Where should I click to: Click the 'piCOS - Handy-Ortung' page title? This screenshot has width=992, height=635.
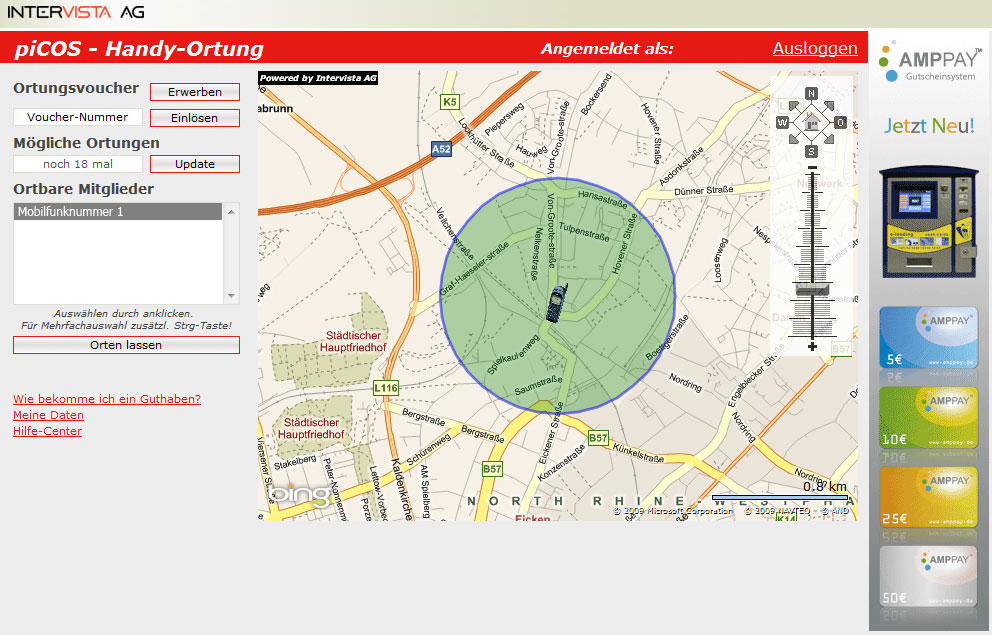point(139,49)
